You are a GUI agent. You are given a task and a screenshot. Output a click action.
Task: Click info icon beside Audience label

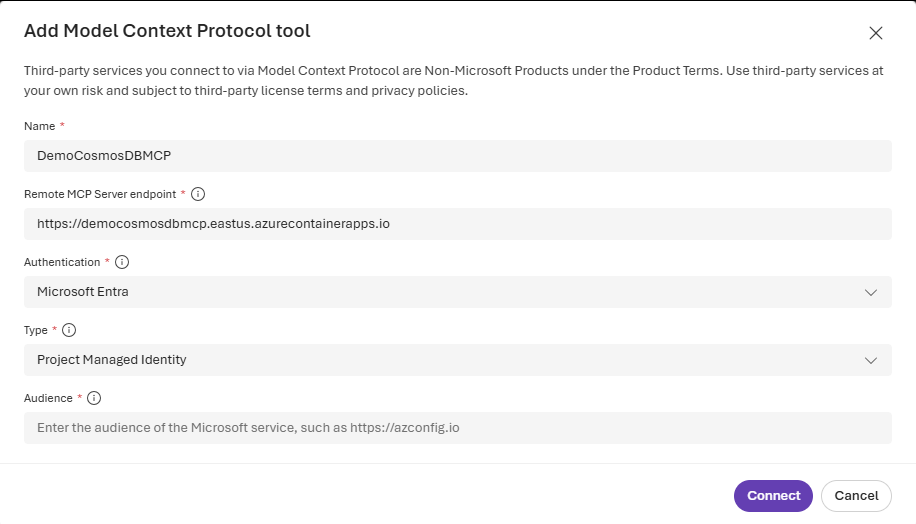94,398
